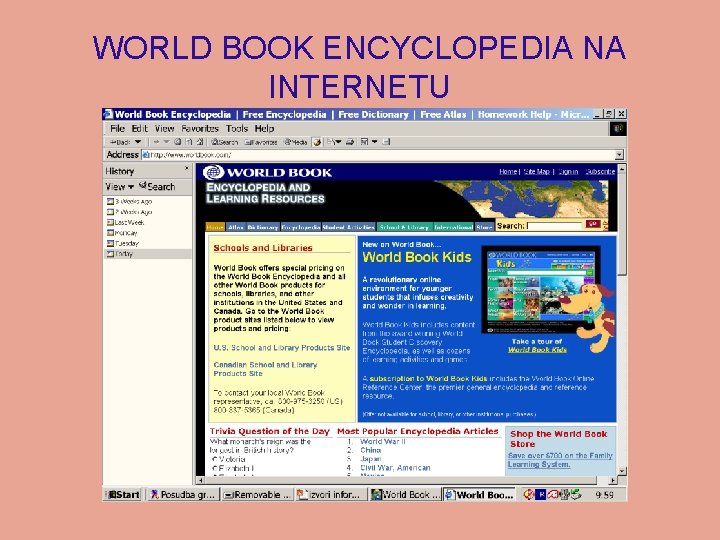720x540 pixels.
Task: Click the Back button in browser toolbar
Action: click(x=120, y=142)
